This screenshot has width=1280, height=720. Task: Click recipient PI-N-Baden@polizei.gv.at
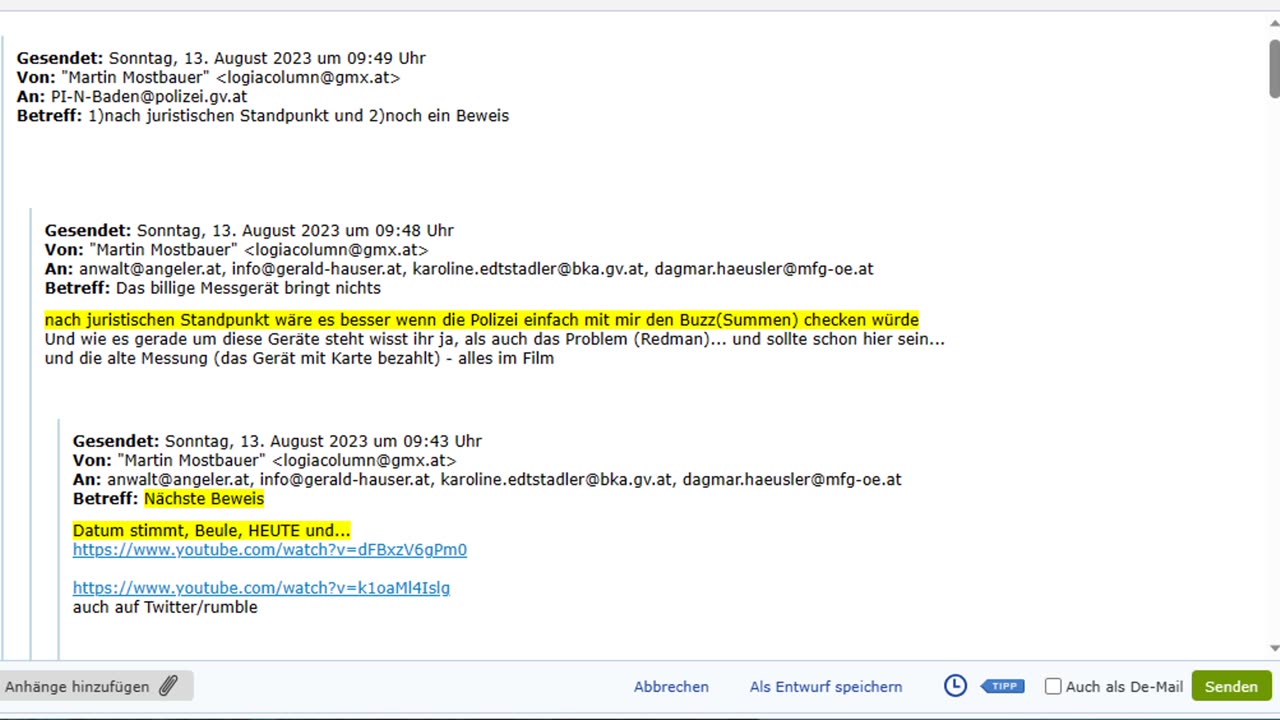point(149,97)
